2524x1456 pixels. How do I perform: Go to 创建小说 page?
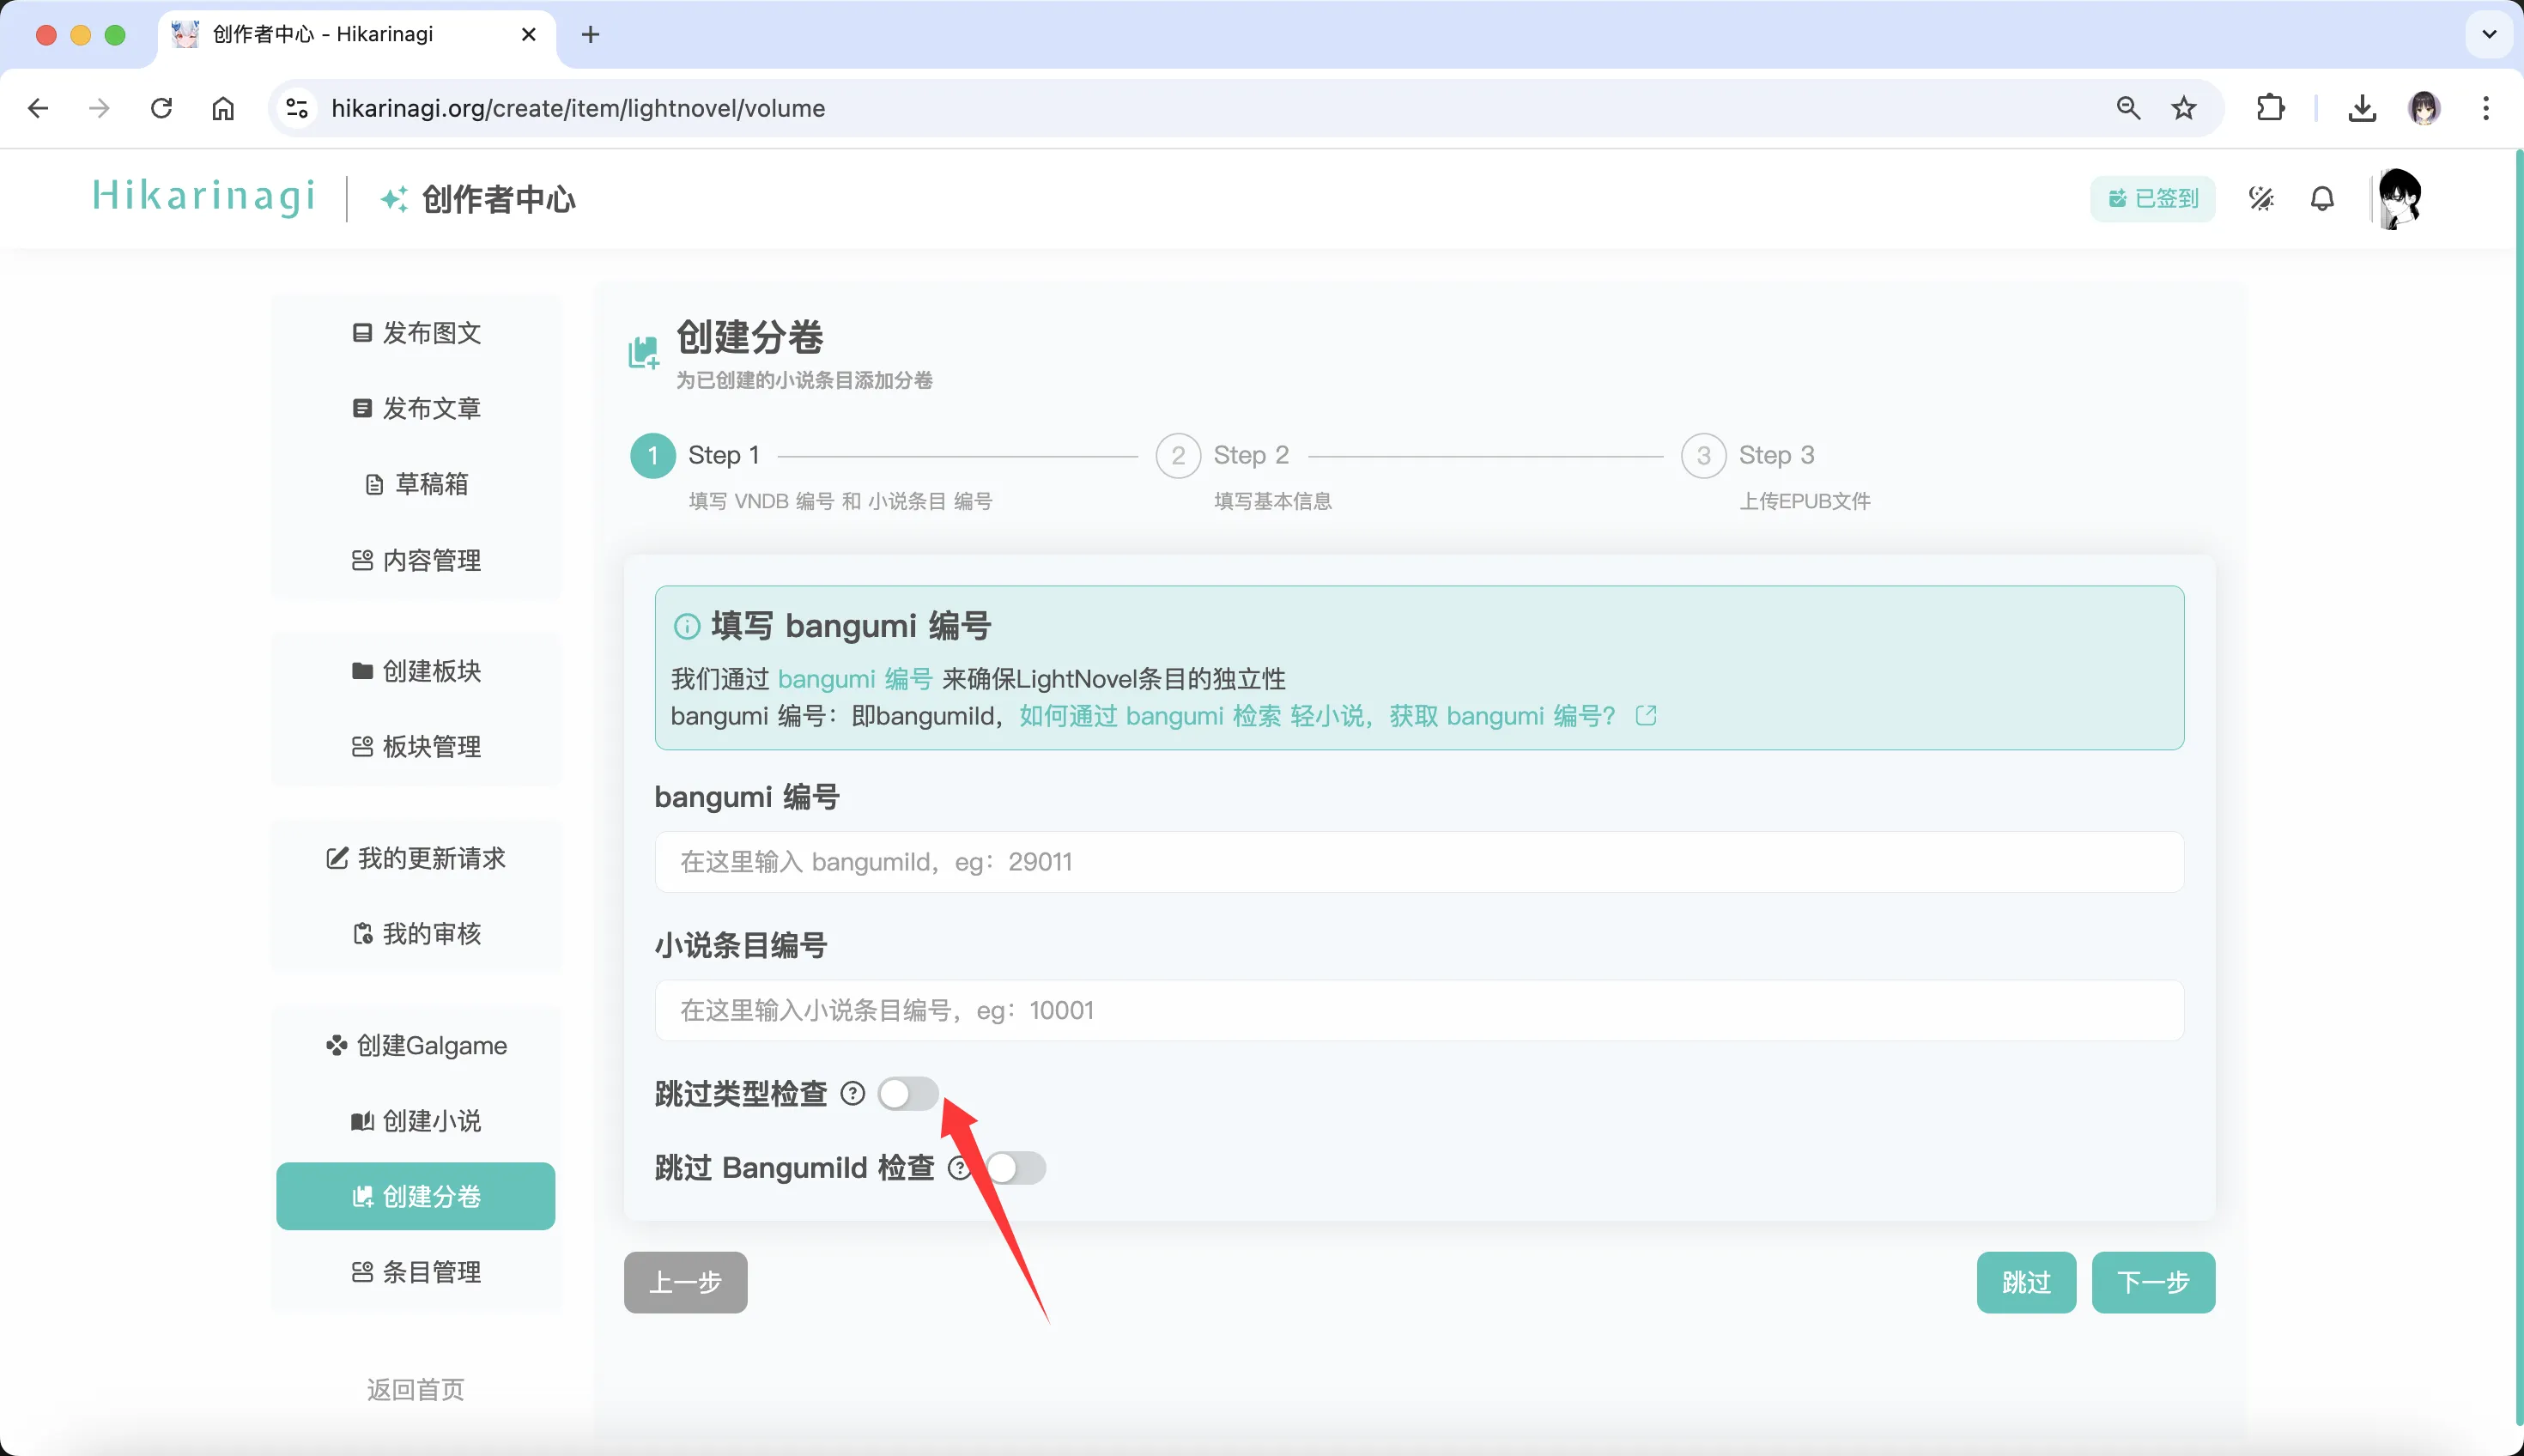(x=416, y=1121)
